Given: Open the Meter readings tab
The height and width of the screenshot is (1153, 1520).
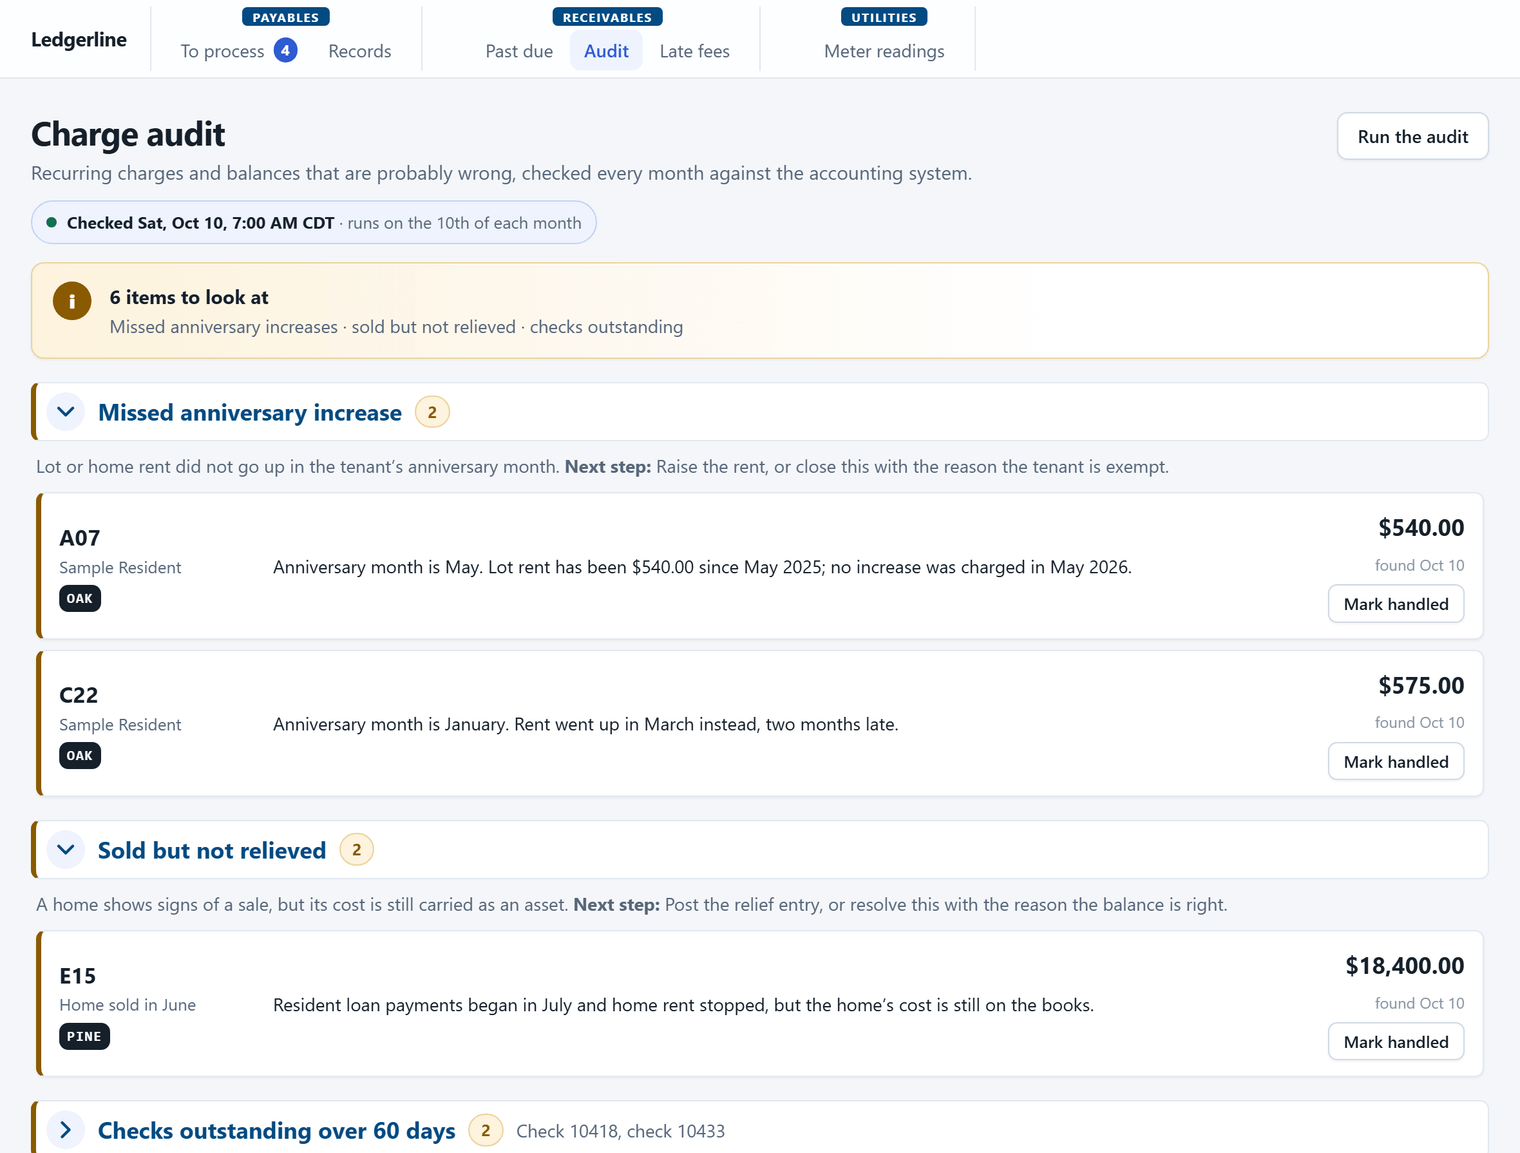Looking at the screenshot, I should (x=884, y=51).
